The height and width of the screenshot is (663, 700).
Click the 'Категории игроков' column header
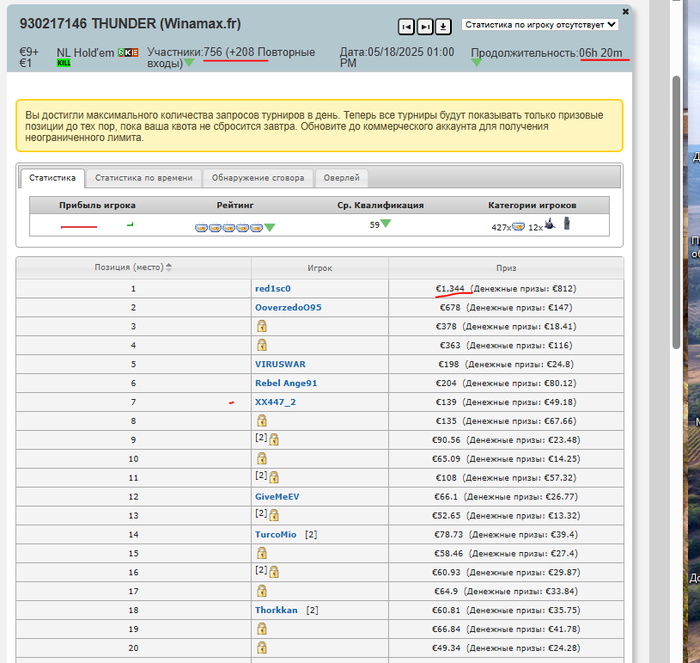pos(532,205)
